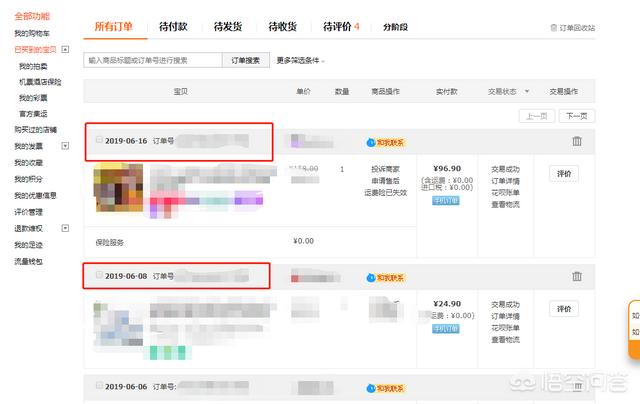
Task: Contact seller via 和我联系 on 2019-06-06 order
Action: click(385, 388)
